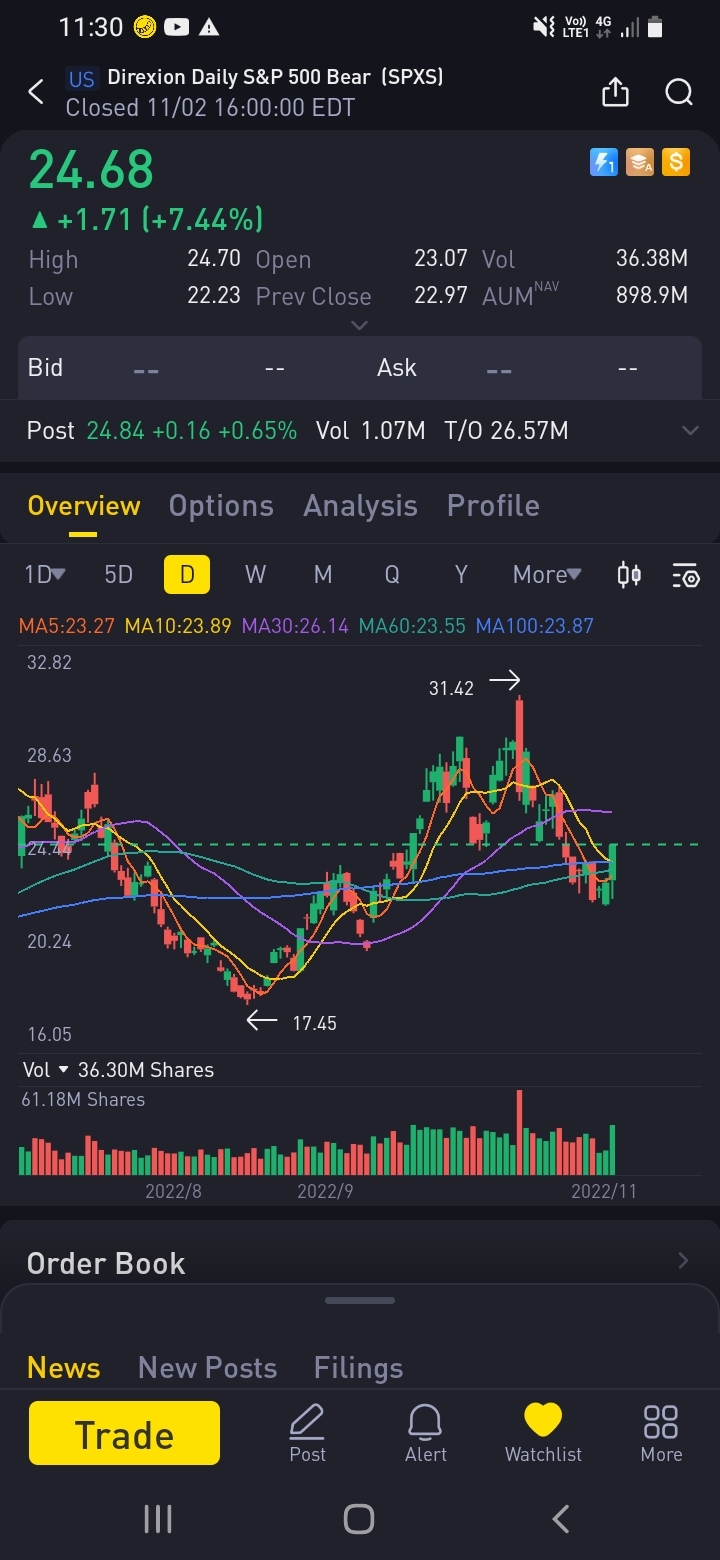Open the 1D interval dropdown
The width and height of the screenshot is (720, 1560).
tap(44, 574)
